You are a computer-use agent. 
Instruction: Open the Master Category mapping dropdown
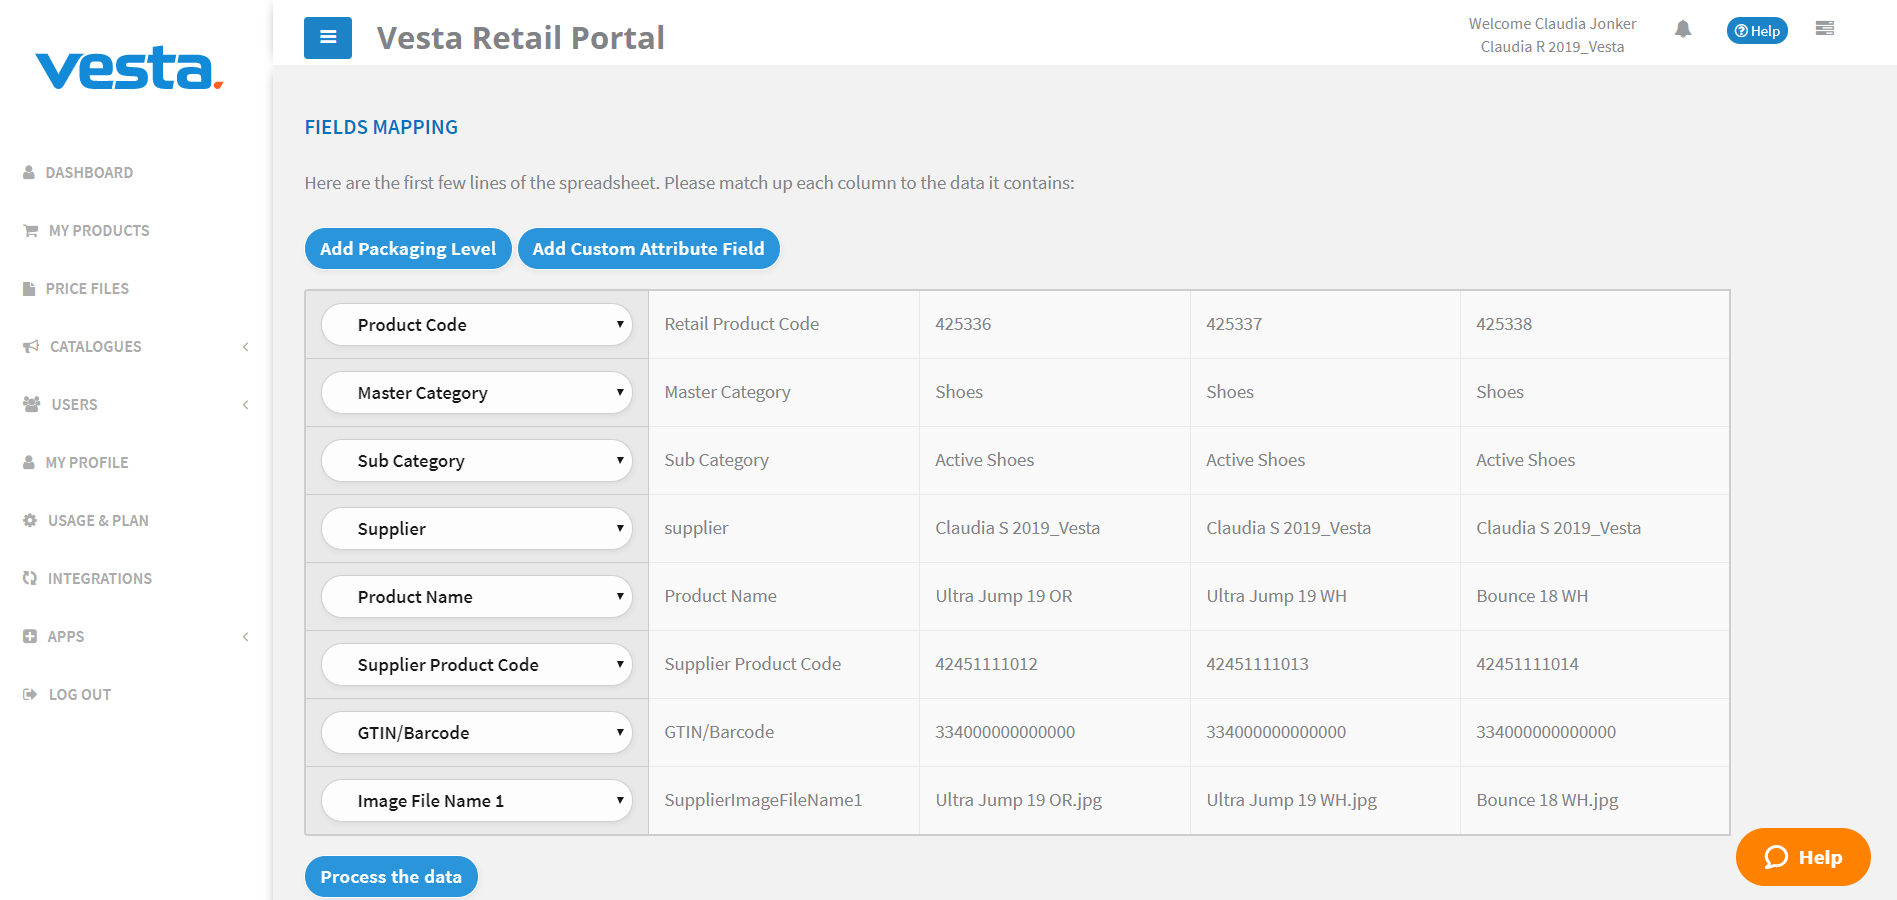click(477, 392)
